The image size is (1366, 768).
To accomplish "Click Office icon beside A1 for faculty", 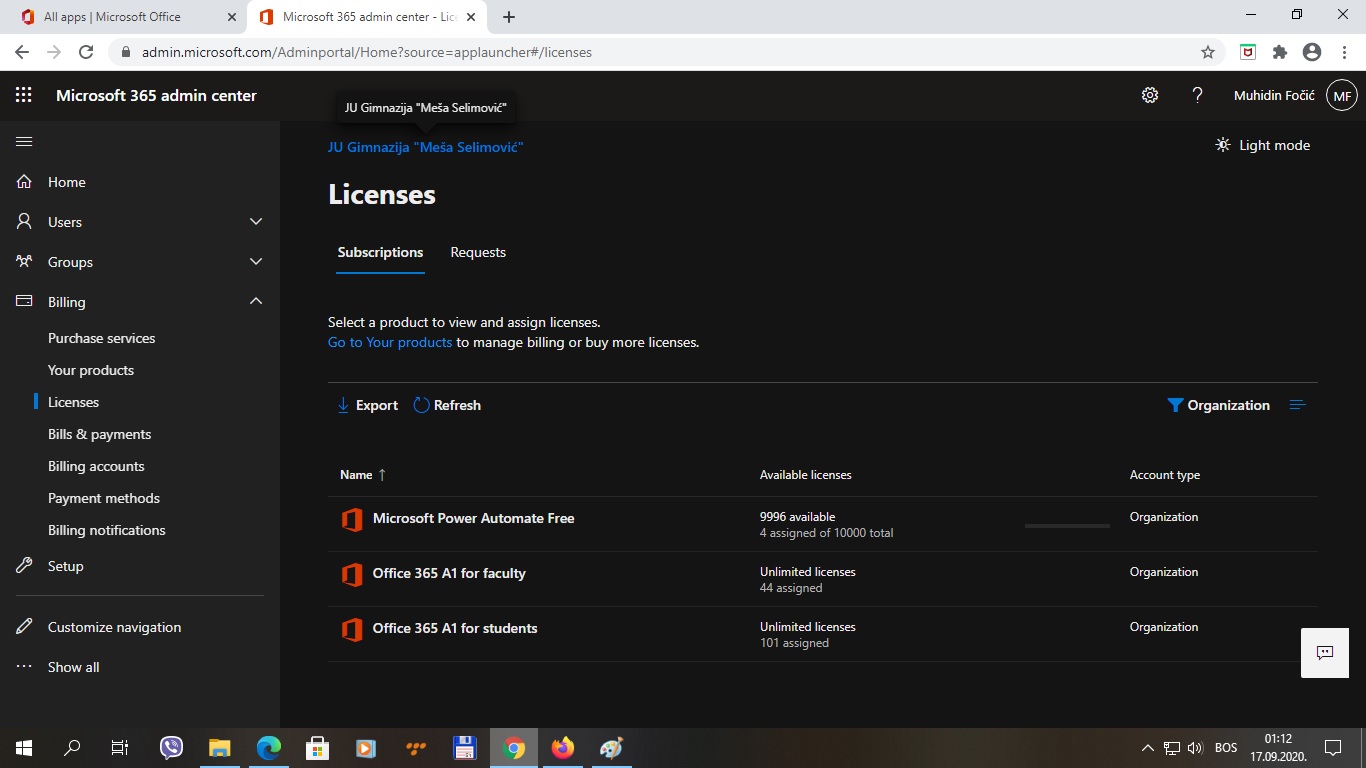I will point(351,575).
